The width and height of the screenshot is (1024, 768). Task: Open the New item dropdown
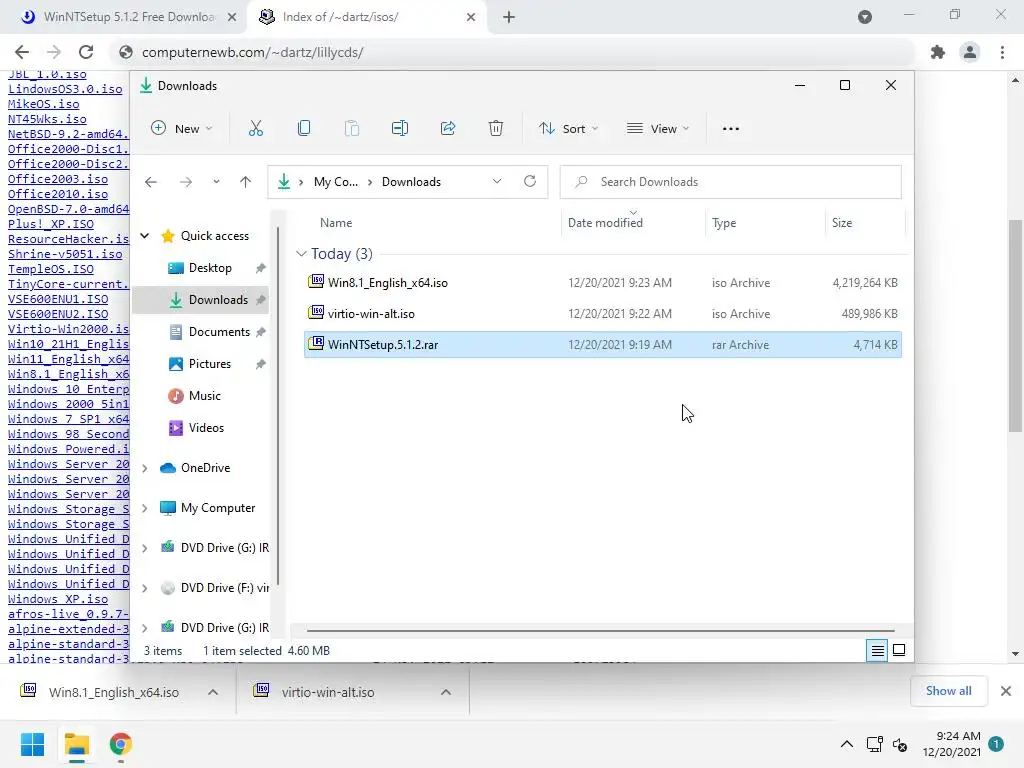[182, 129]
